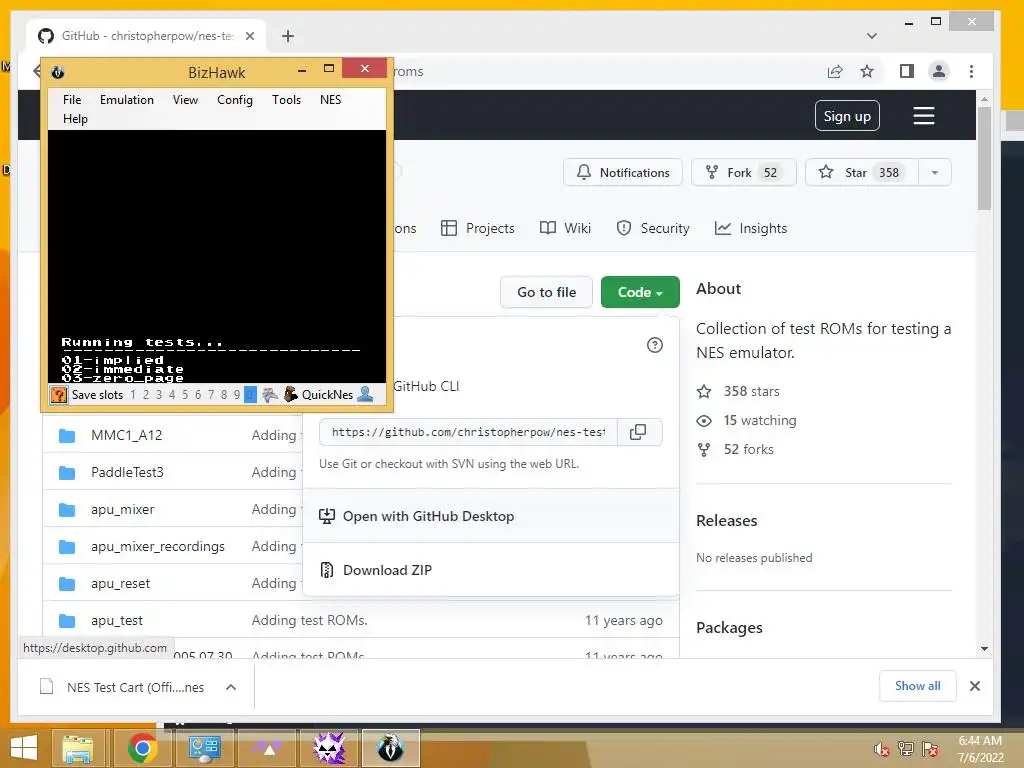Click the blue user icon in BizHawk status bar

(x=366, y=394)
